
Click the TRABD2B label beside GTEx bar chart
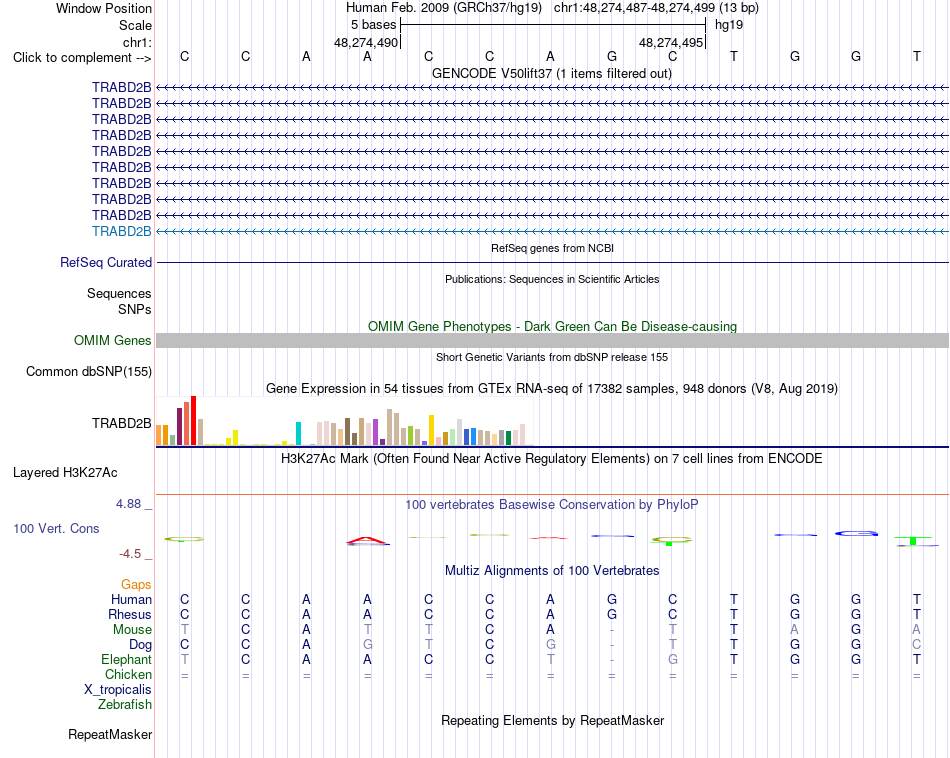(x=122, y=424)
